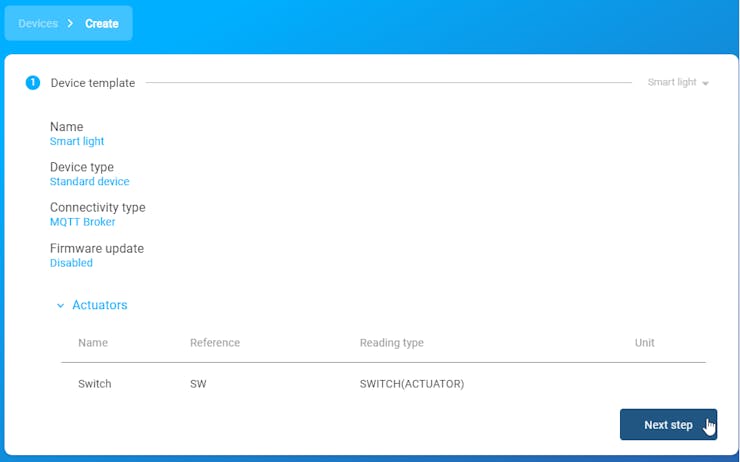Click the Device type label

pyautogui.click(x=82, y=167)
